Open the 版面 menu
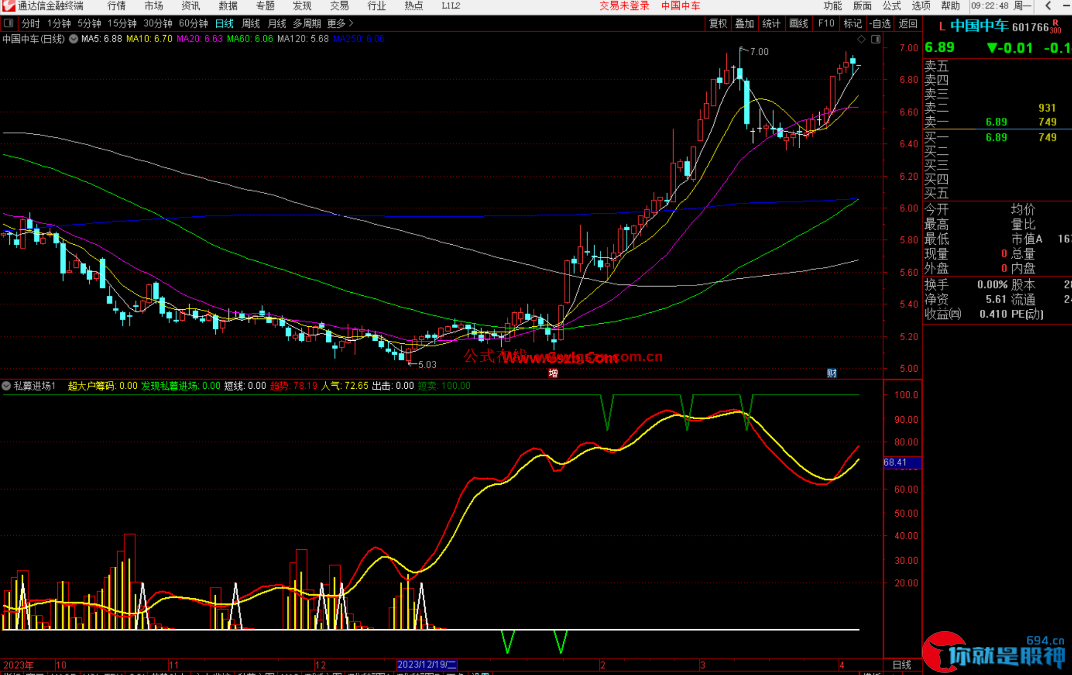1072x675 pixels. (862, 5)
